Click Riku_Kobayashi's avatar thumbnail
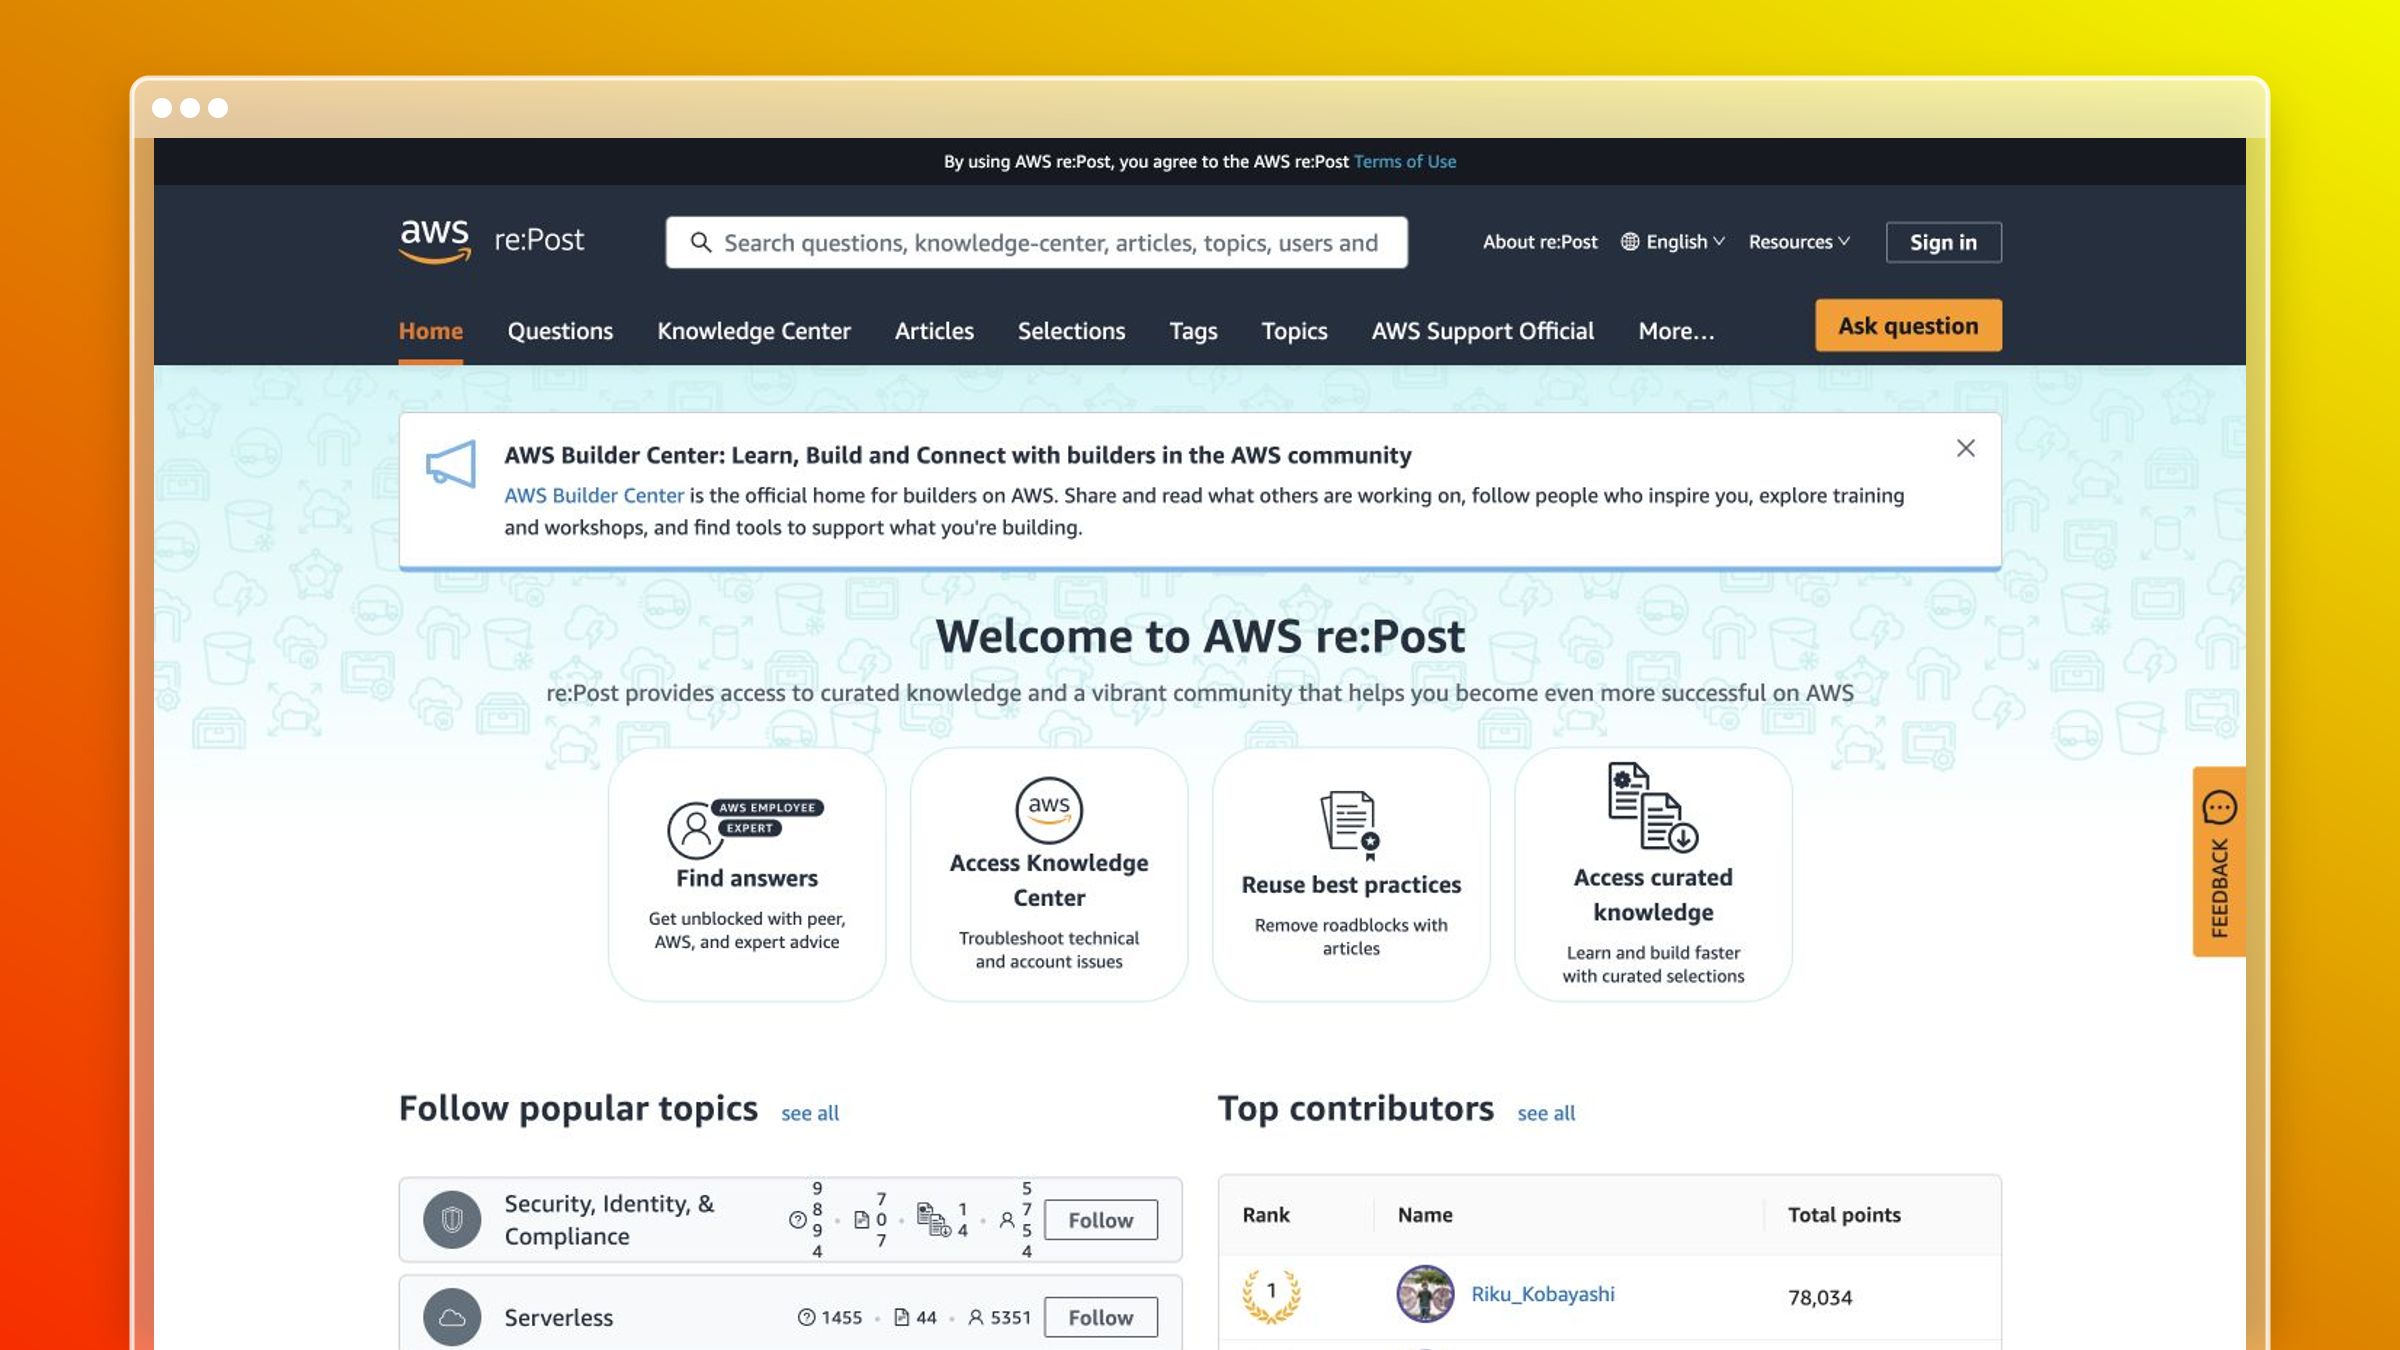Screen dimensions: 2400x1350 point(1425,1294)
